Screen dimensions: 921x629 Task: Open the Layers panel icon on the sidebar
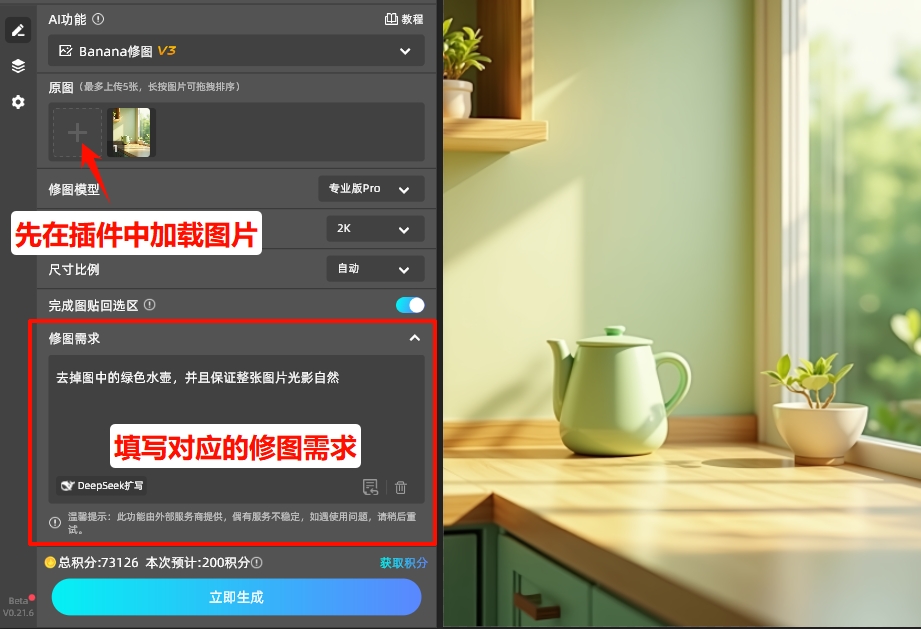[17, 66]
